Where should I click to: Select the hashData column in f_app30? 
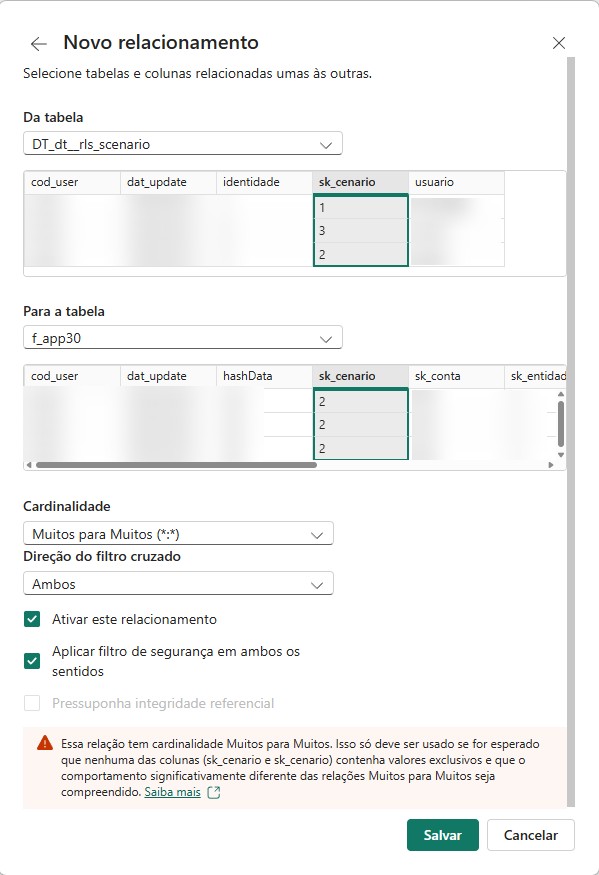(250, 375)
